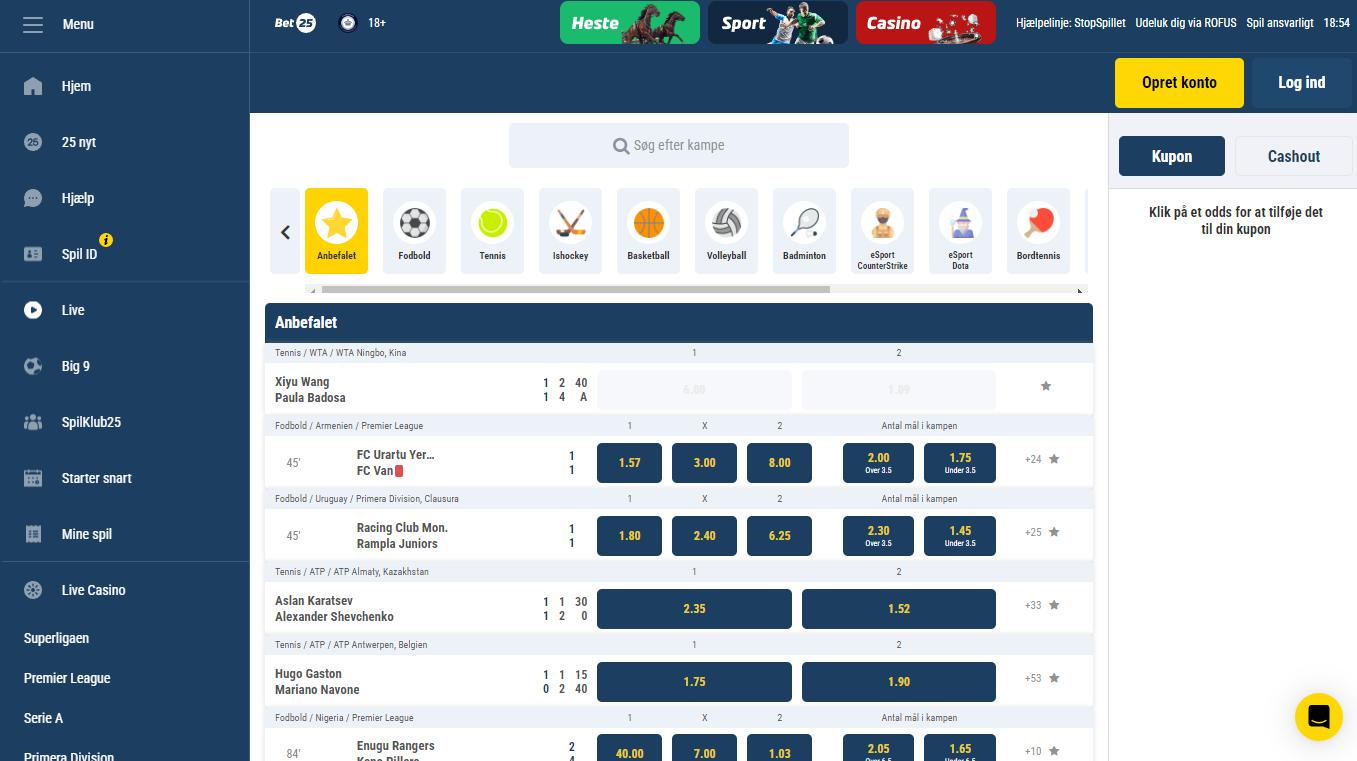Open the Casino section banner

point(926,23)
